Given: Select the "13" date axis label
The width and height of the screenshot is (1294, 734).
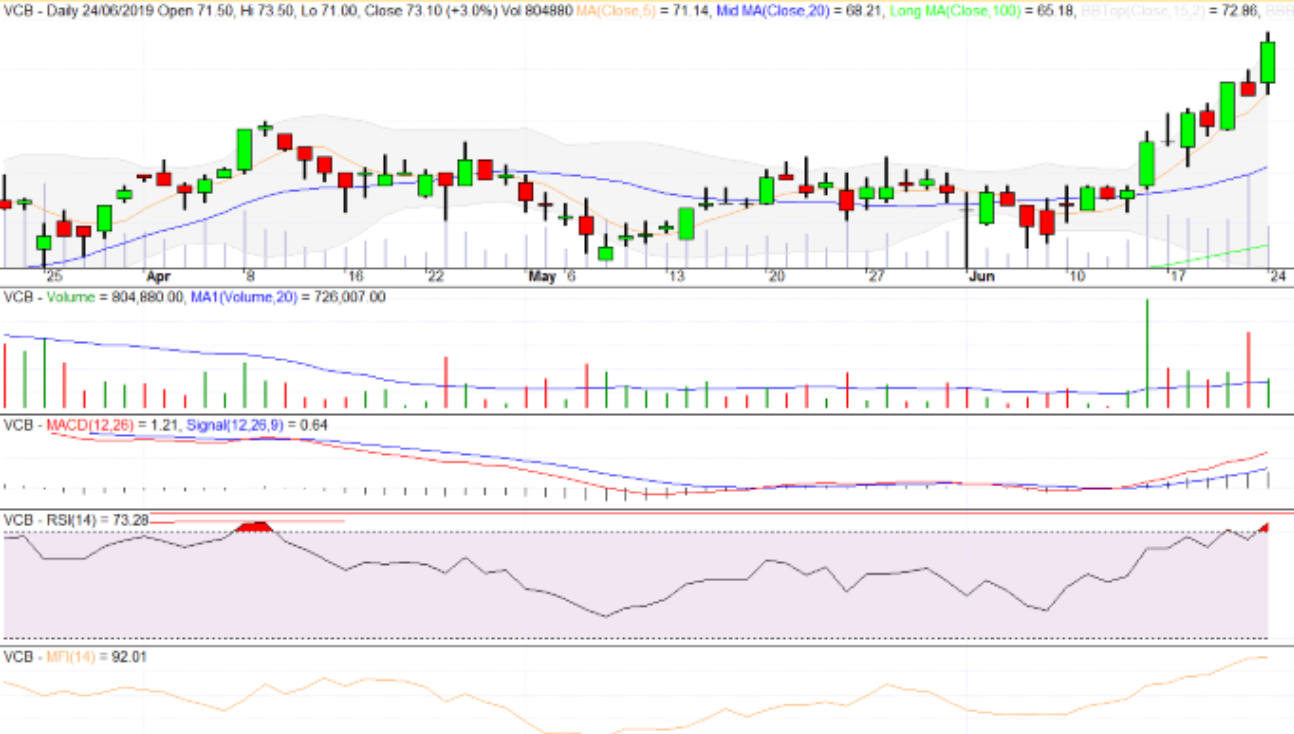Looking at the screenshot, I should pos(677,276).
